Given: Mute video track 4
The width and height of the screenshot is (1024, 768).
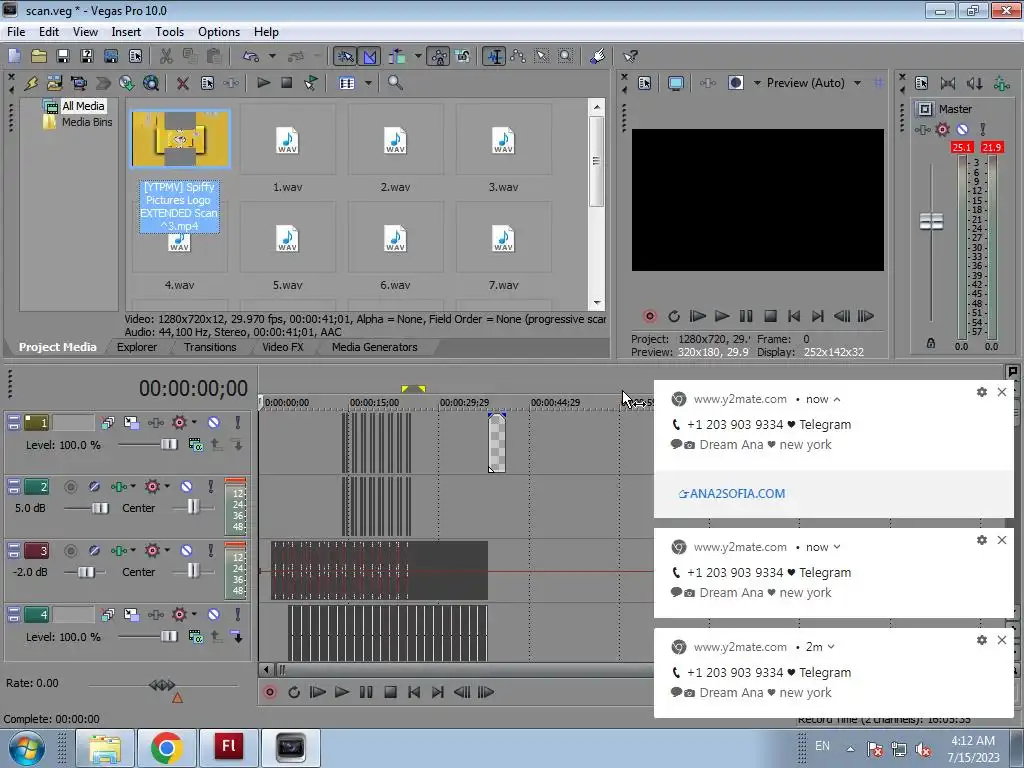Looking at the screenshot, I should (214, 615).
